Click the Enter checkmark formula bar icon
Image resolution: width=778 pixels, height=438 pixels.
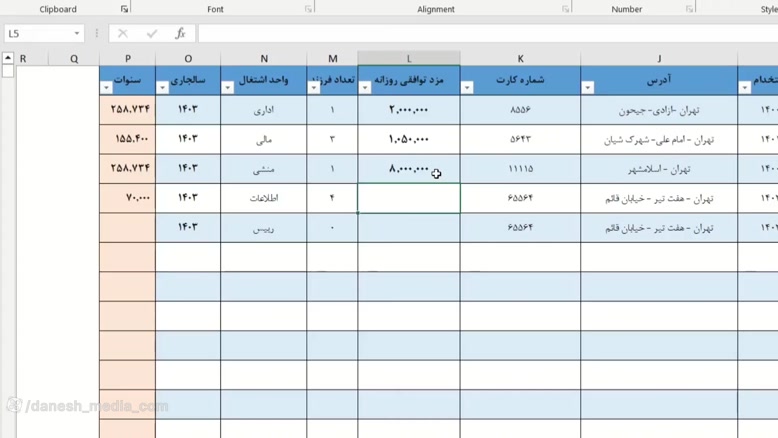tap(152, 33)
